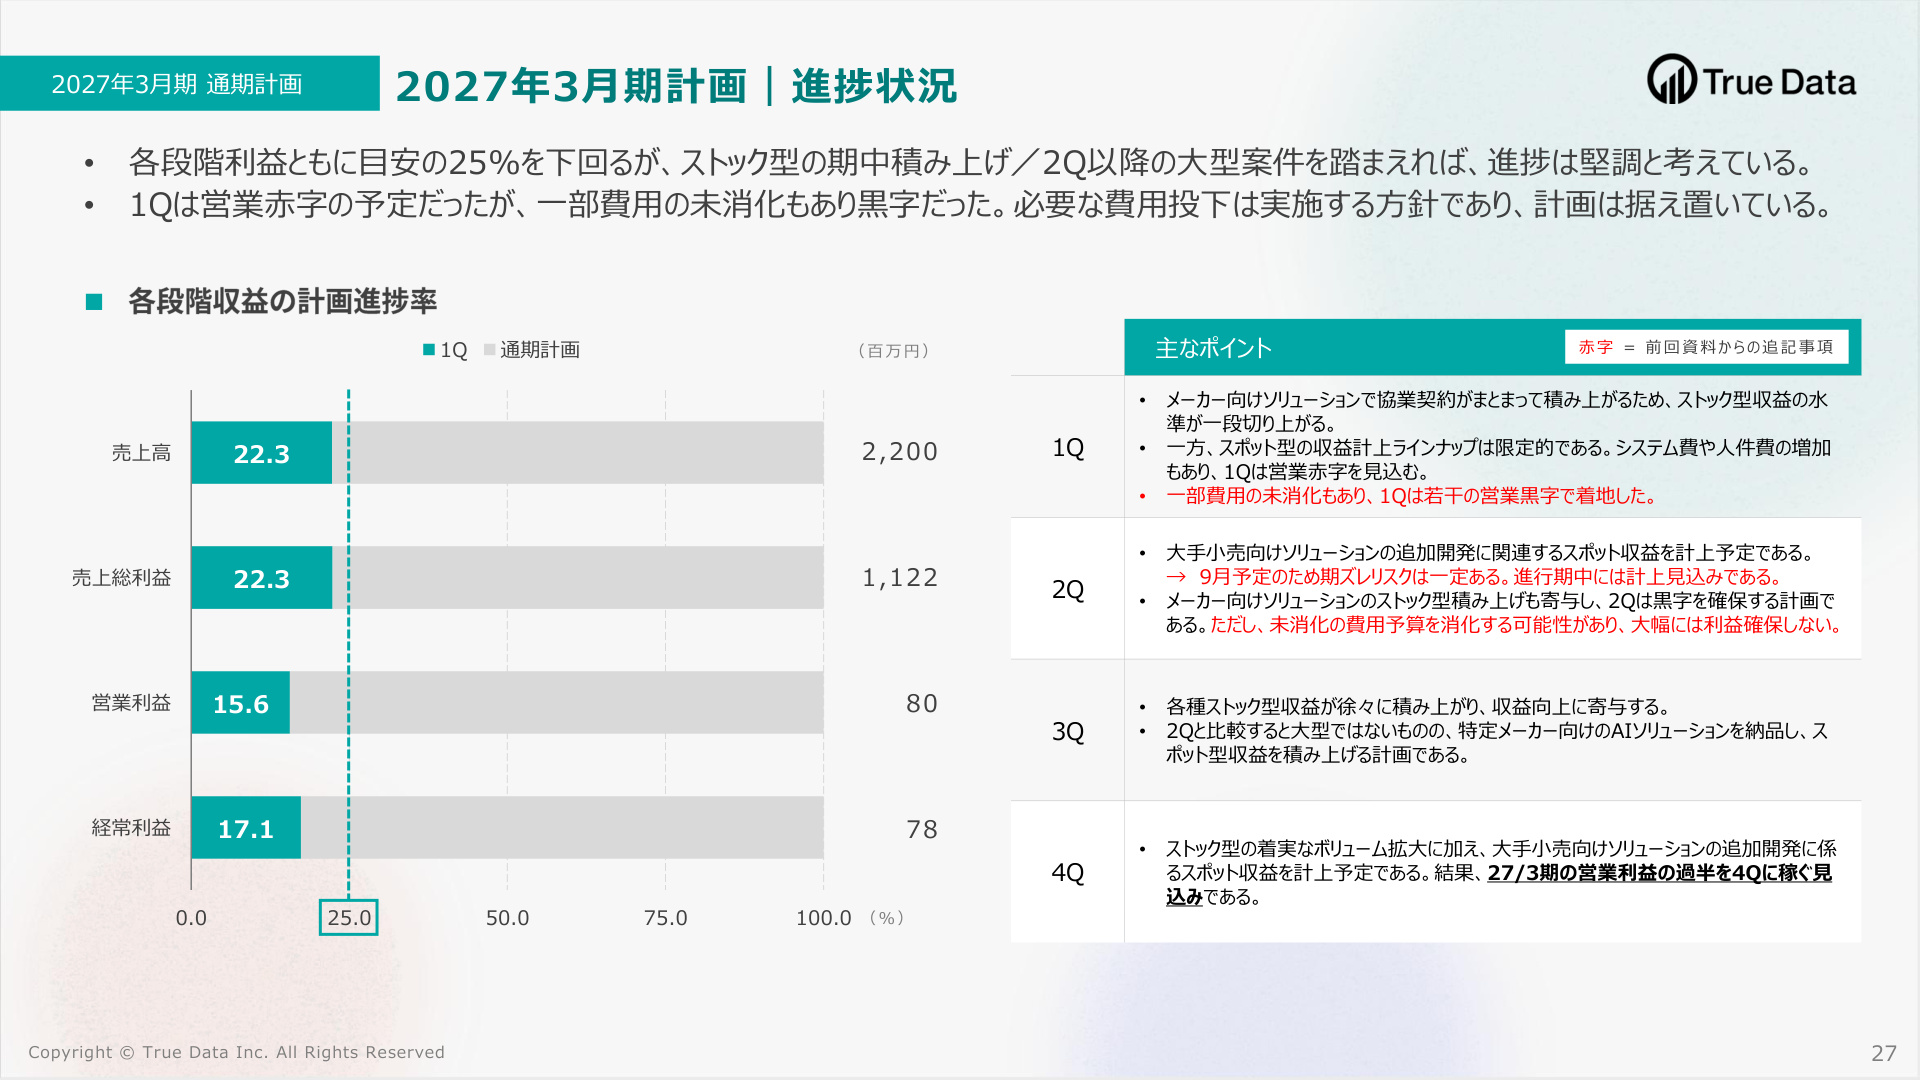
Task: Click the full-year plan value 80
Action: pyautogui.click(x=922, y=704)
